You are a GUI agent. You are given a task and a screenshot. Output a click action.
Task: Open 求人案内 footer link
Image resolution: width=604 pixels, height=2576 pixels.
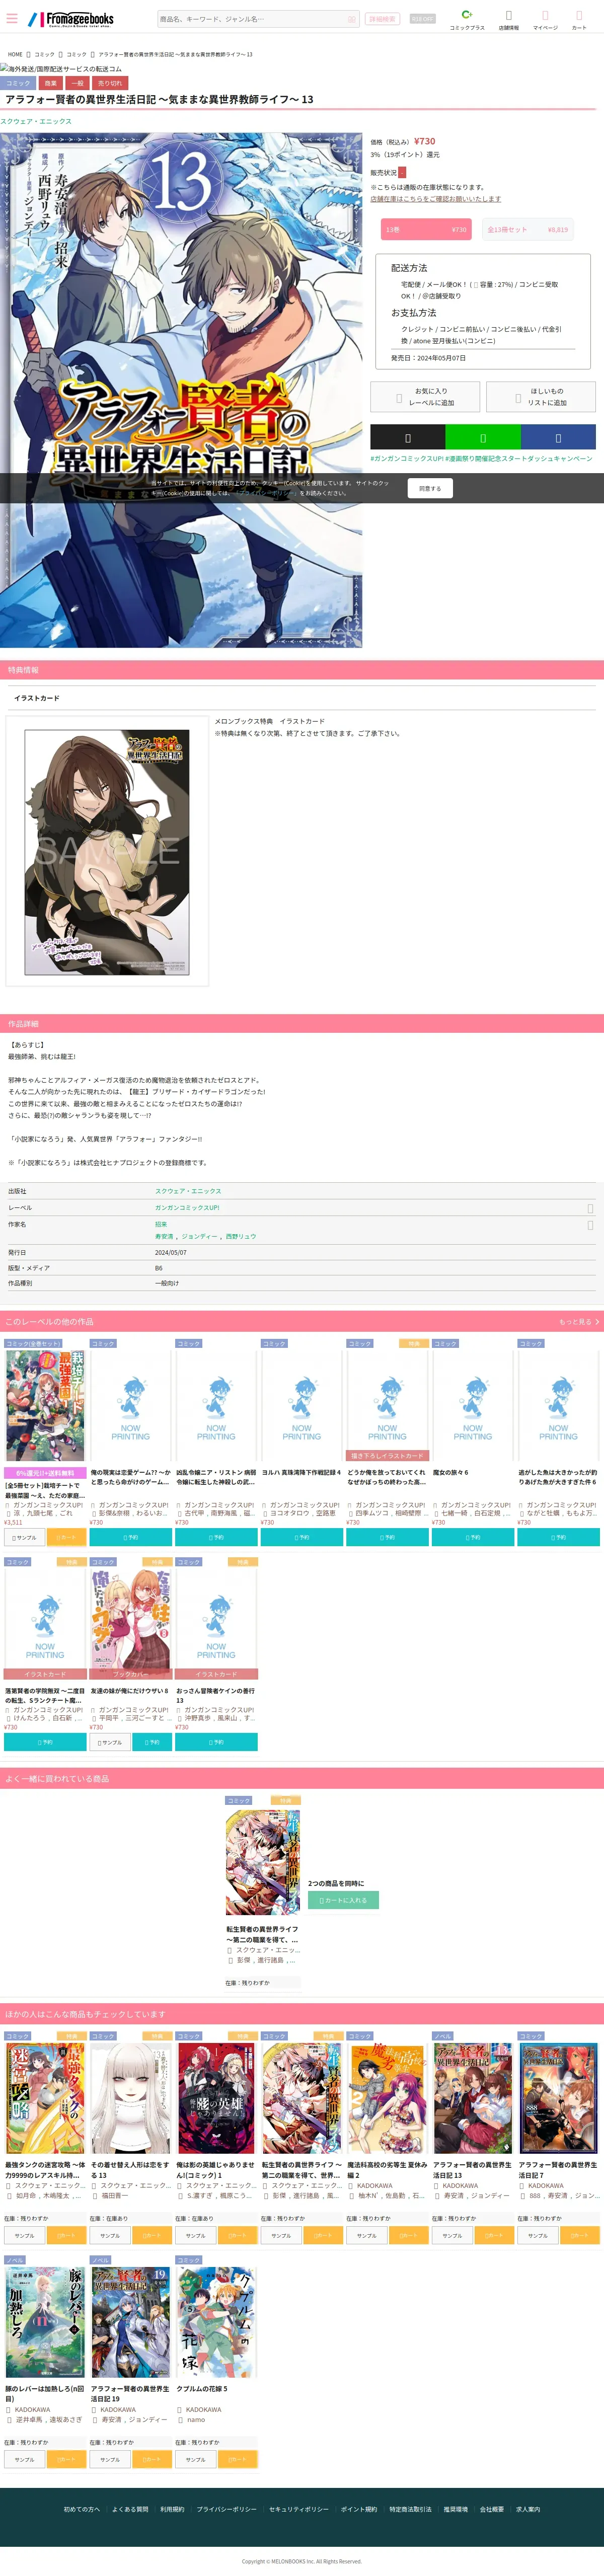528,2509
